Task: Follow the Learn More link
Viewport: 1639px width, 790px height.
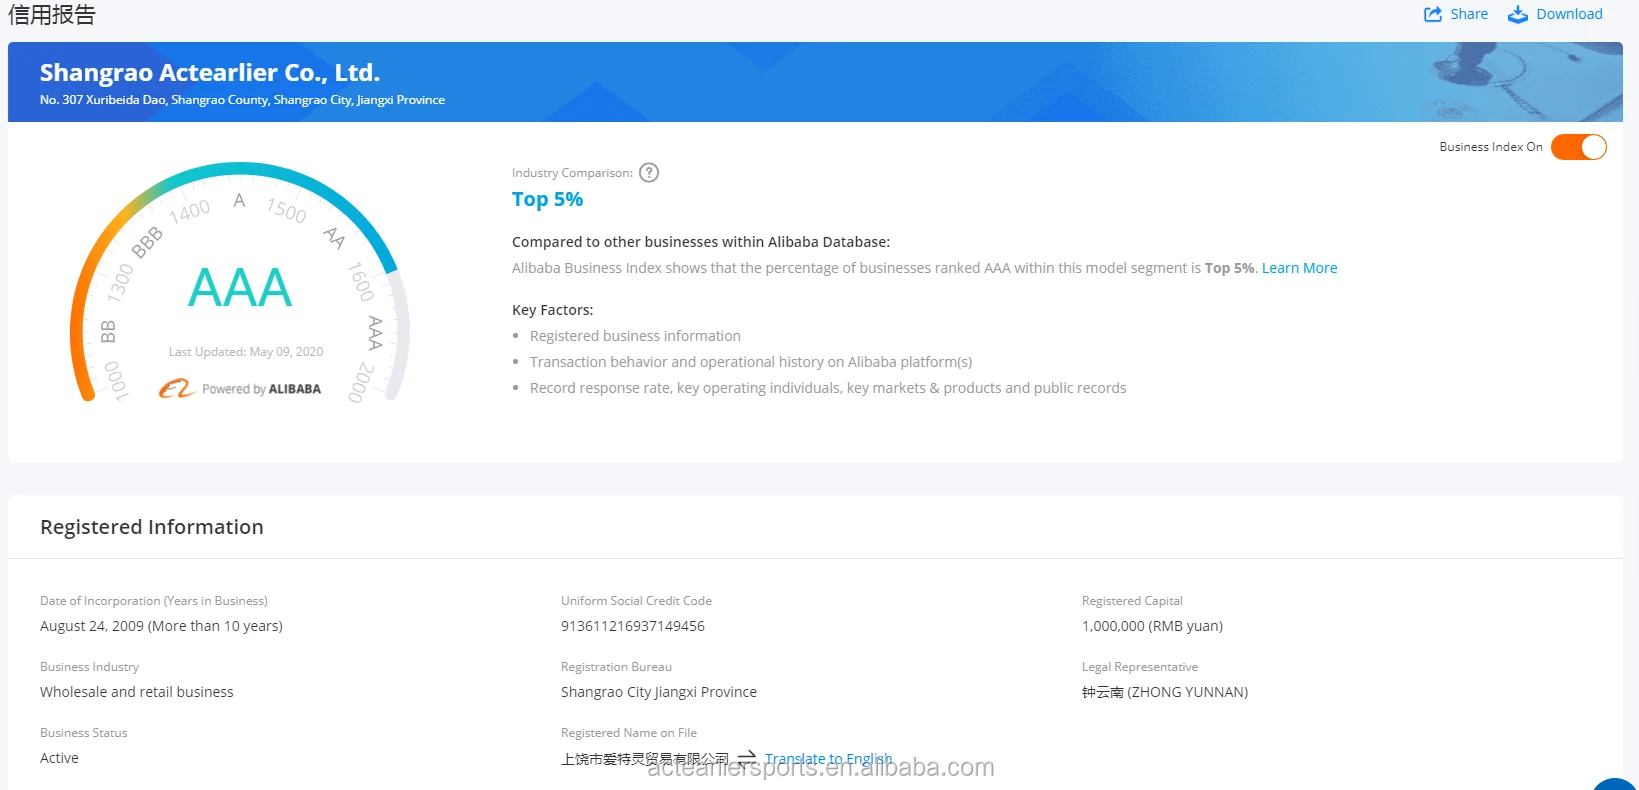Action: [x=1299, y=268]
